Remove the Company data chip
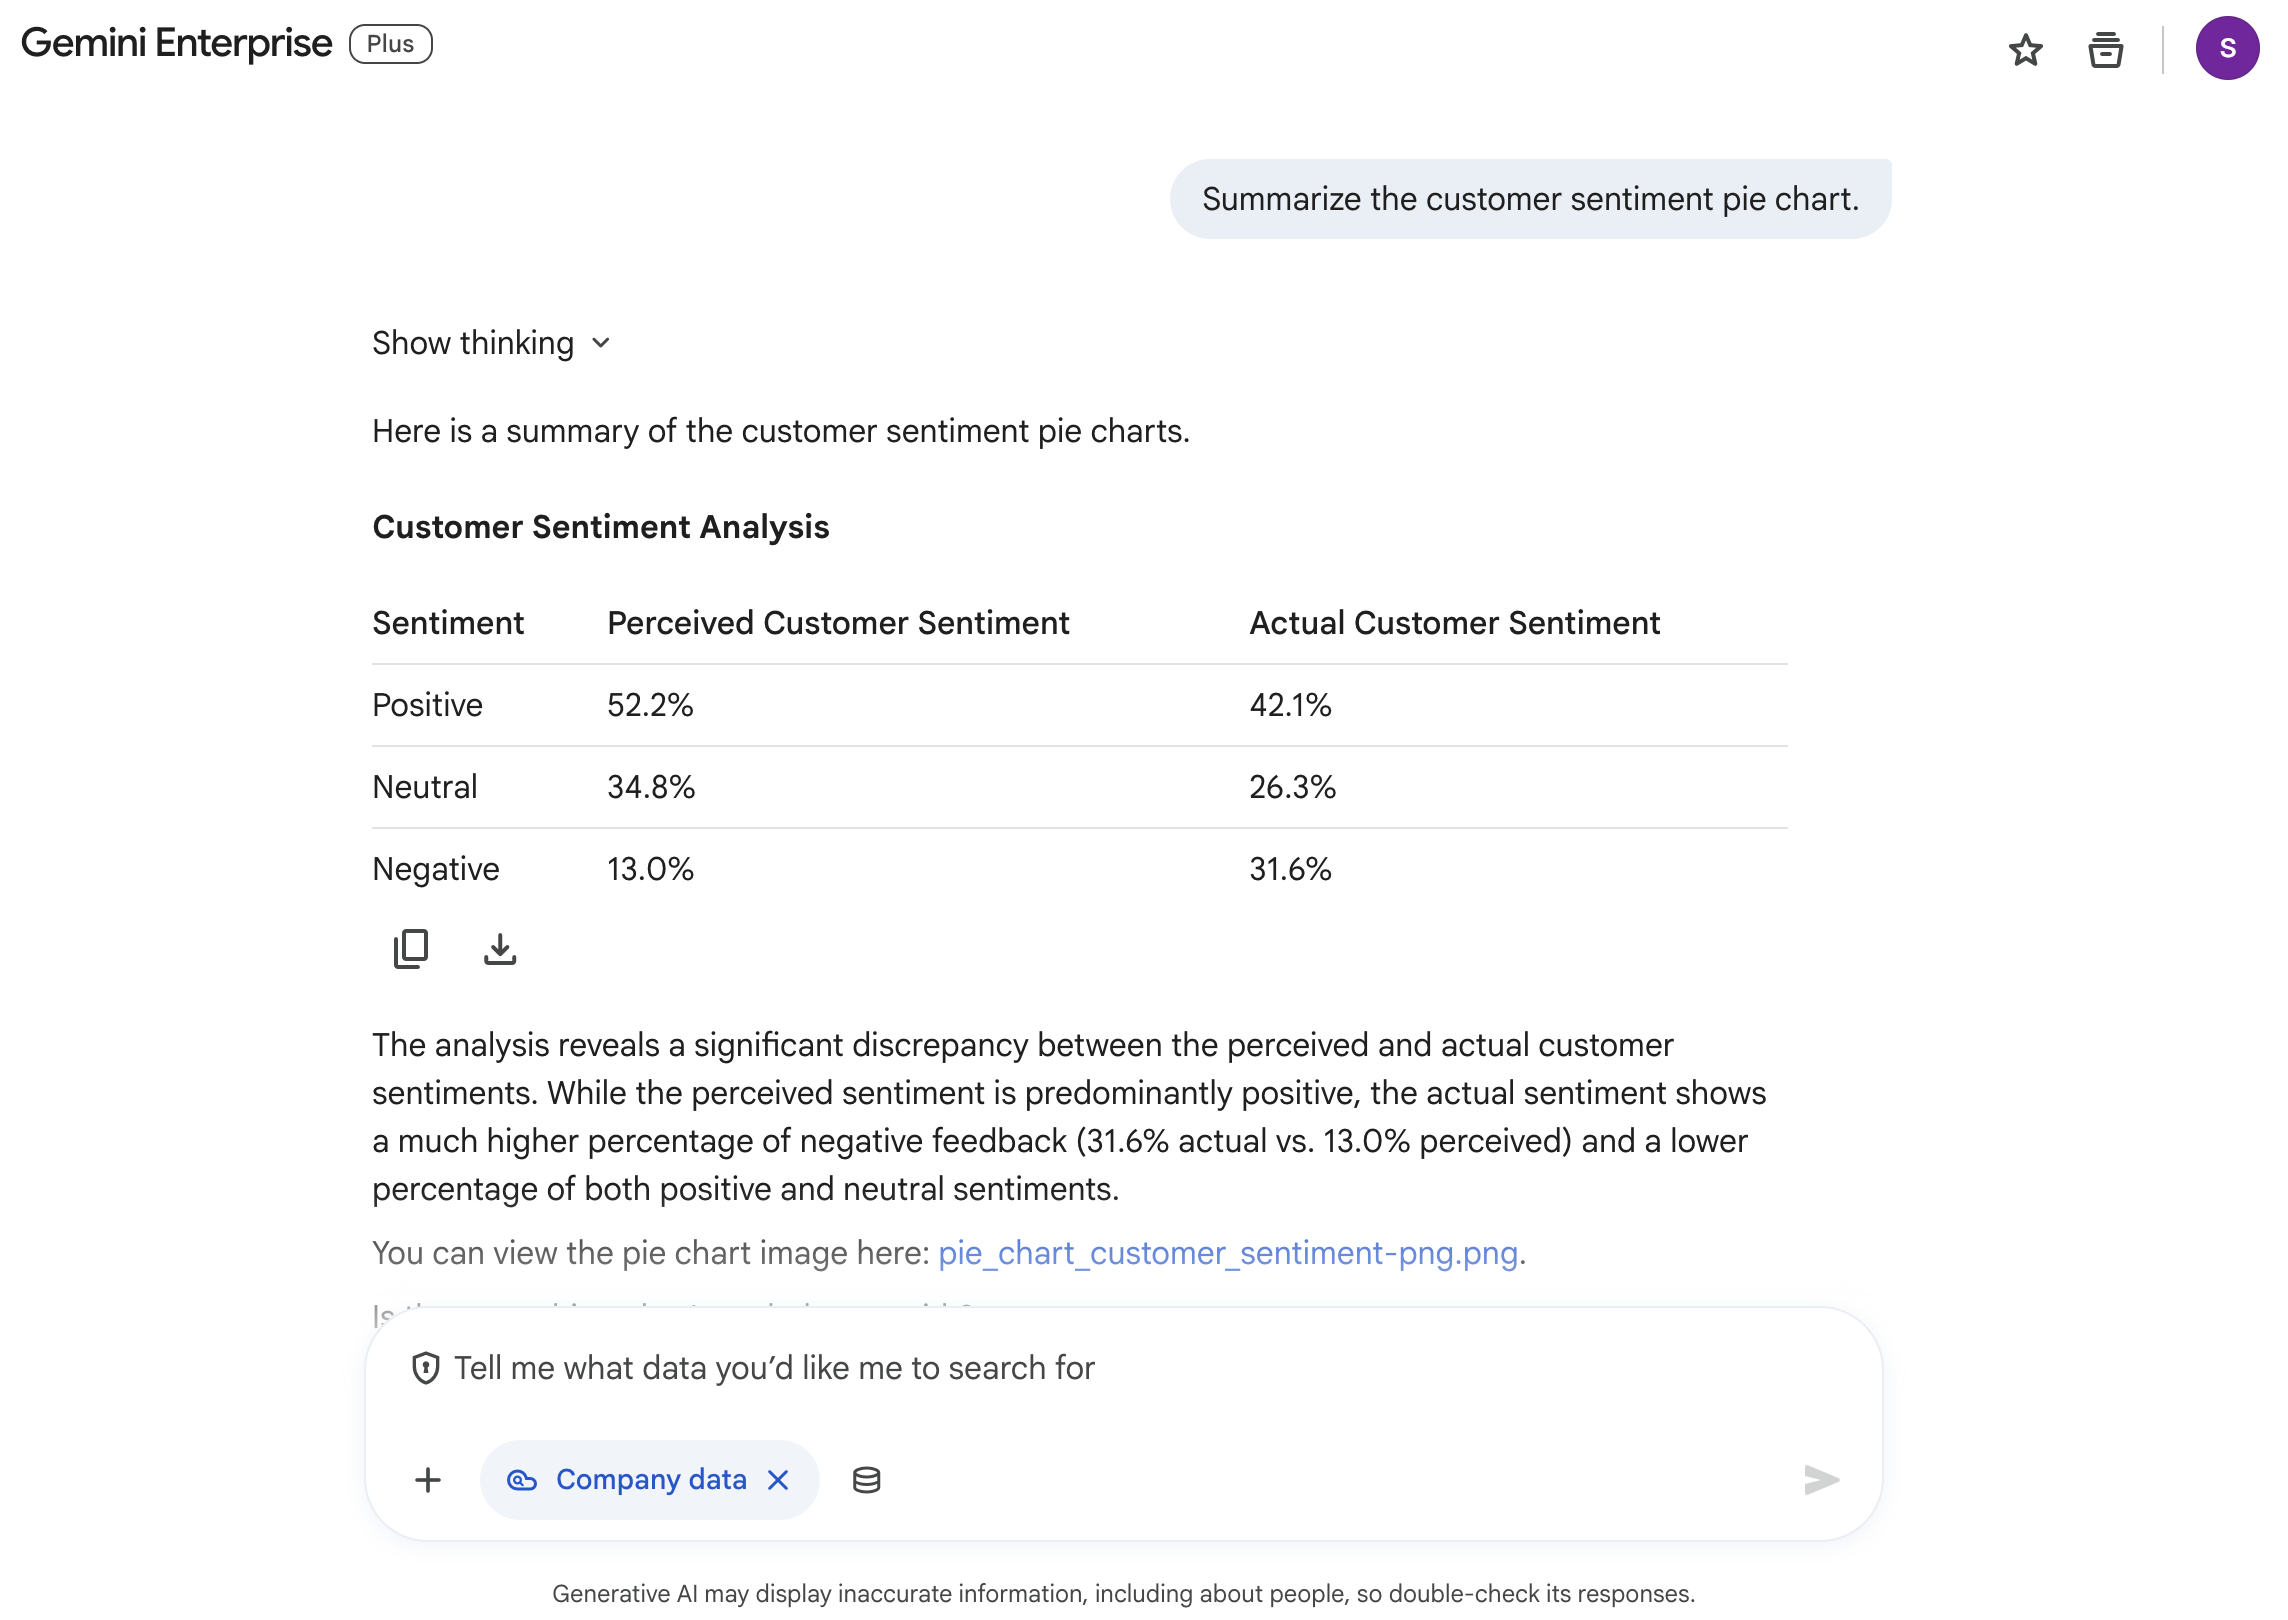Screen dimensions: 2288x1620 [777, 1479]
